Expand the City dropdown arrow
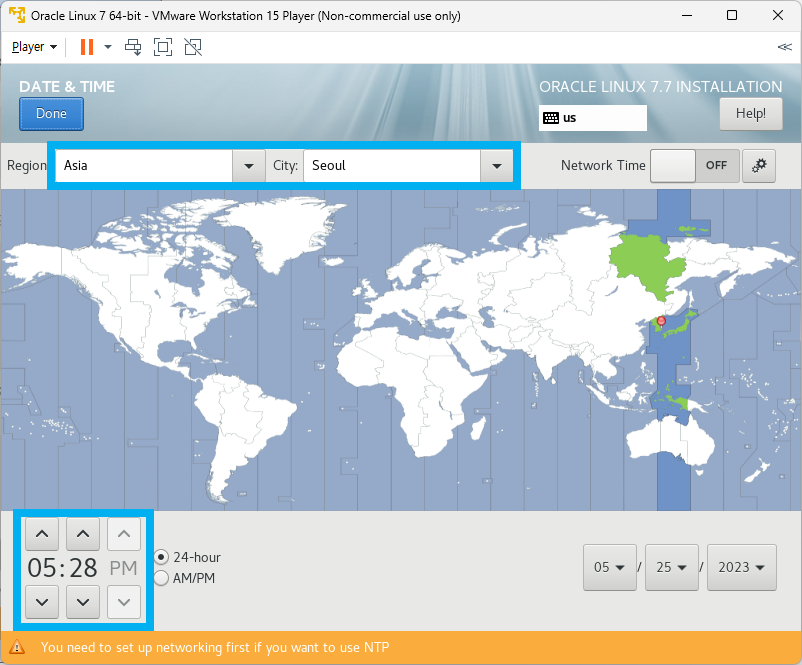The height and width of the screenshot is (665, 802). tap(496, 166)
